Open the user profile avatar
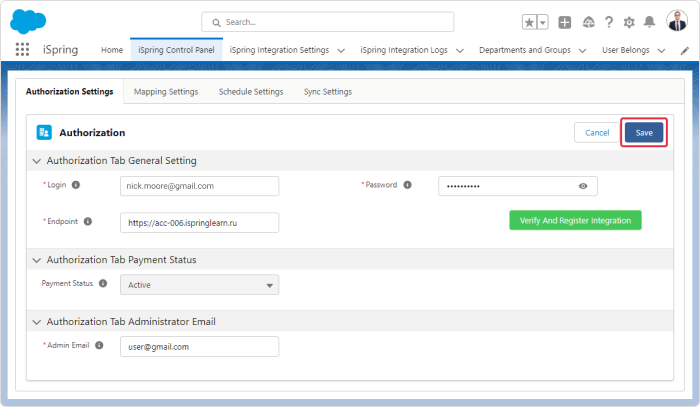700x407 pixels. coord(677,21)
